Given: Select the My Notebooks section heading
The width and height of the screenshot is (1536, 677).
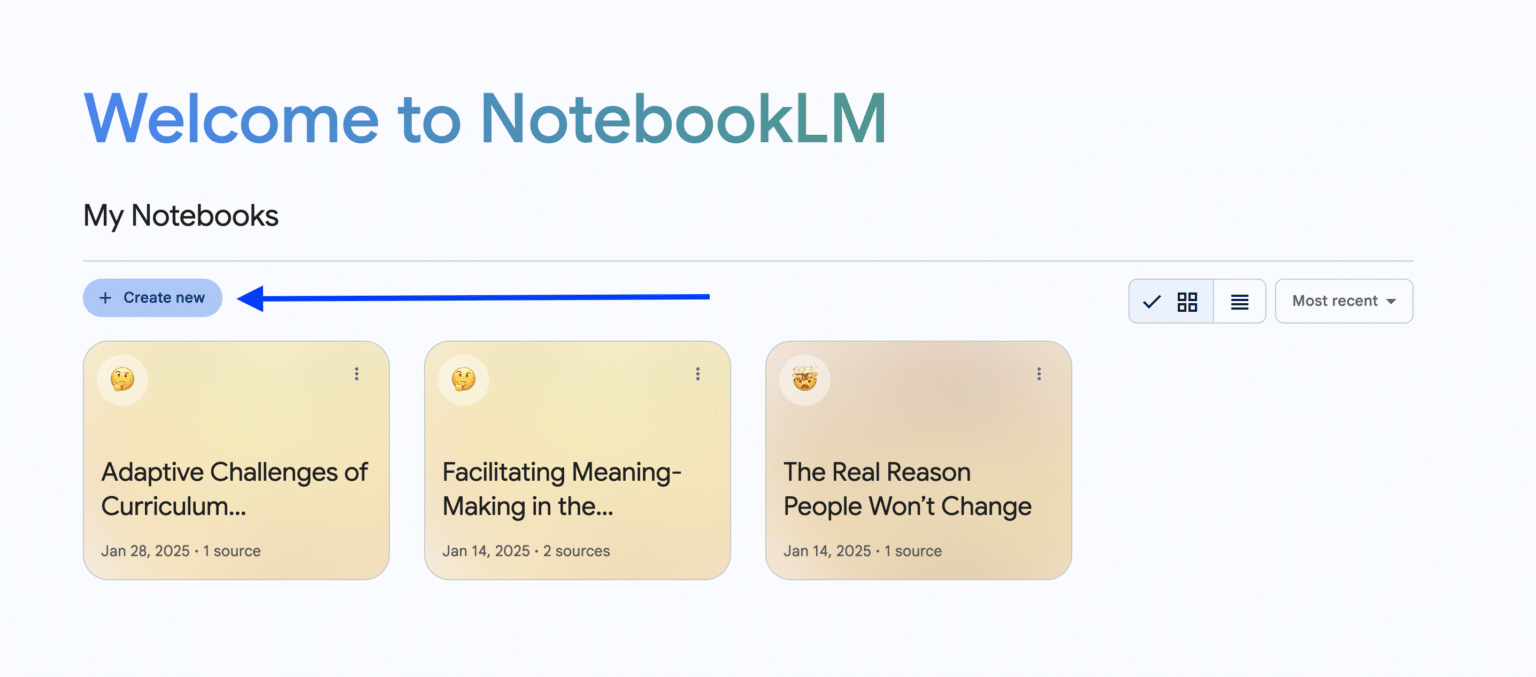Looking at the screenshot, I should coord(180,215).
